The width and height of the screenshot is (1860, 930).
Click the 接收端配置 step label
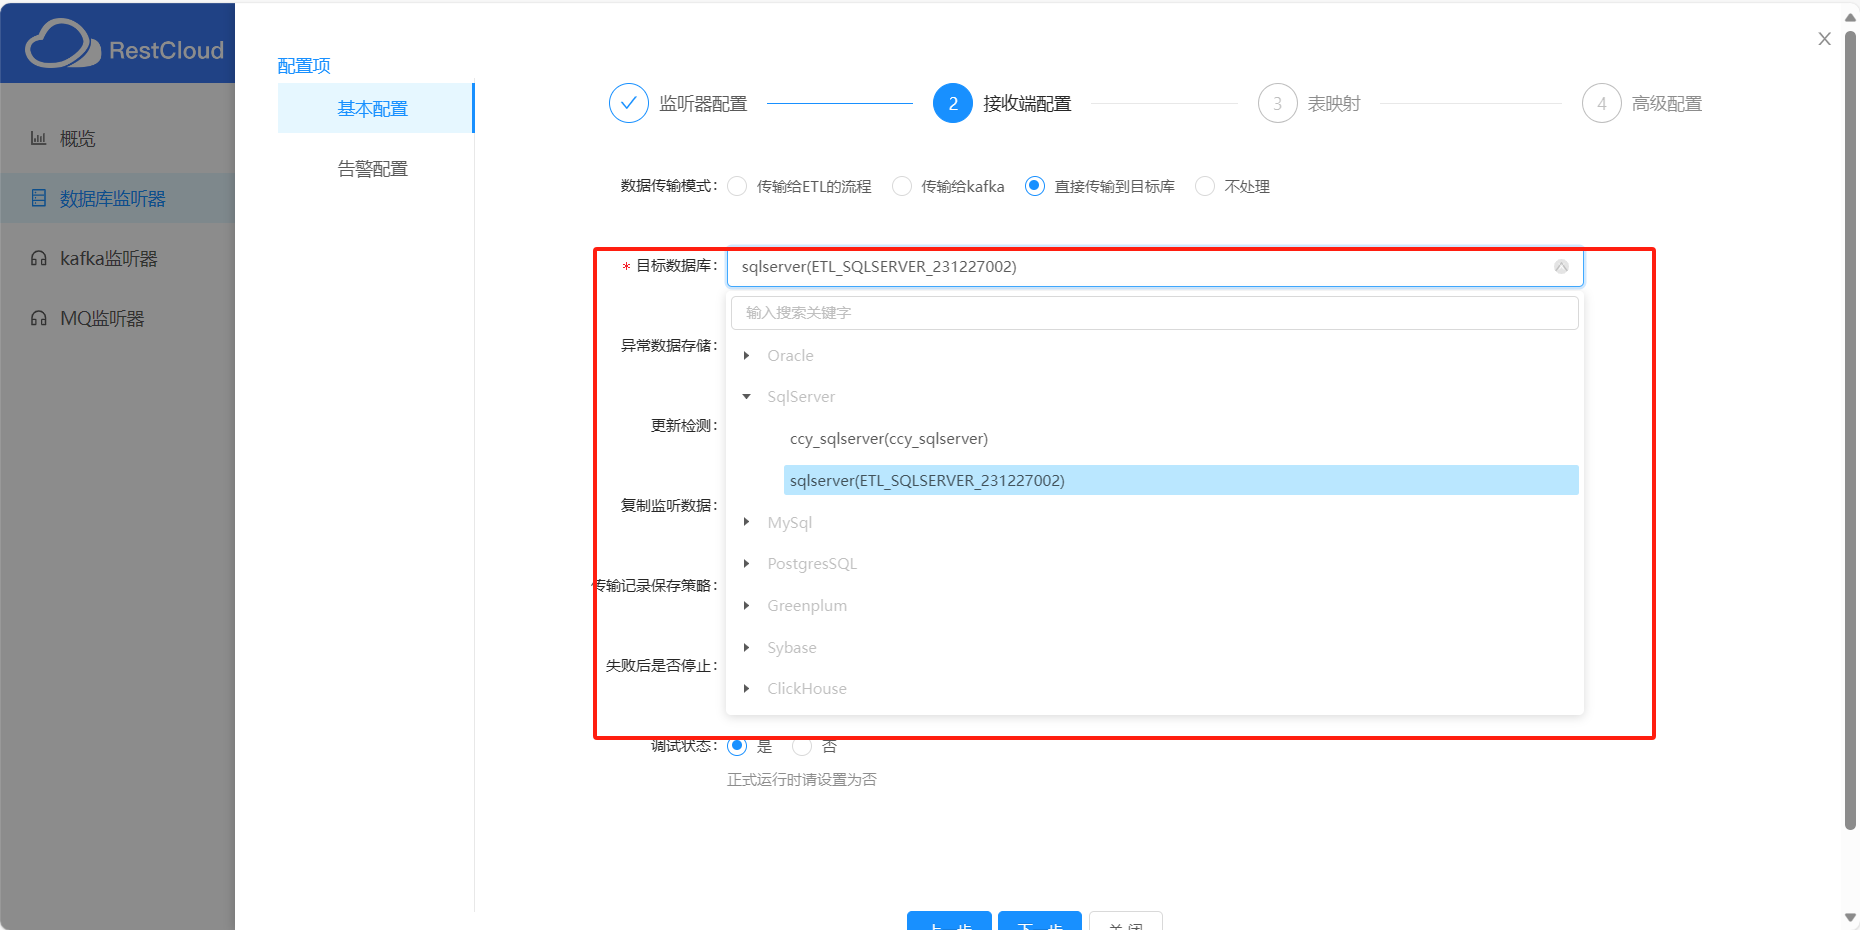tap(1027, 104)
